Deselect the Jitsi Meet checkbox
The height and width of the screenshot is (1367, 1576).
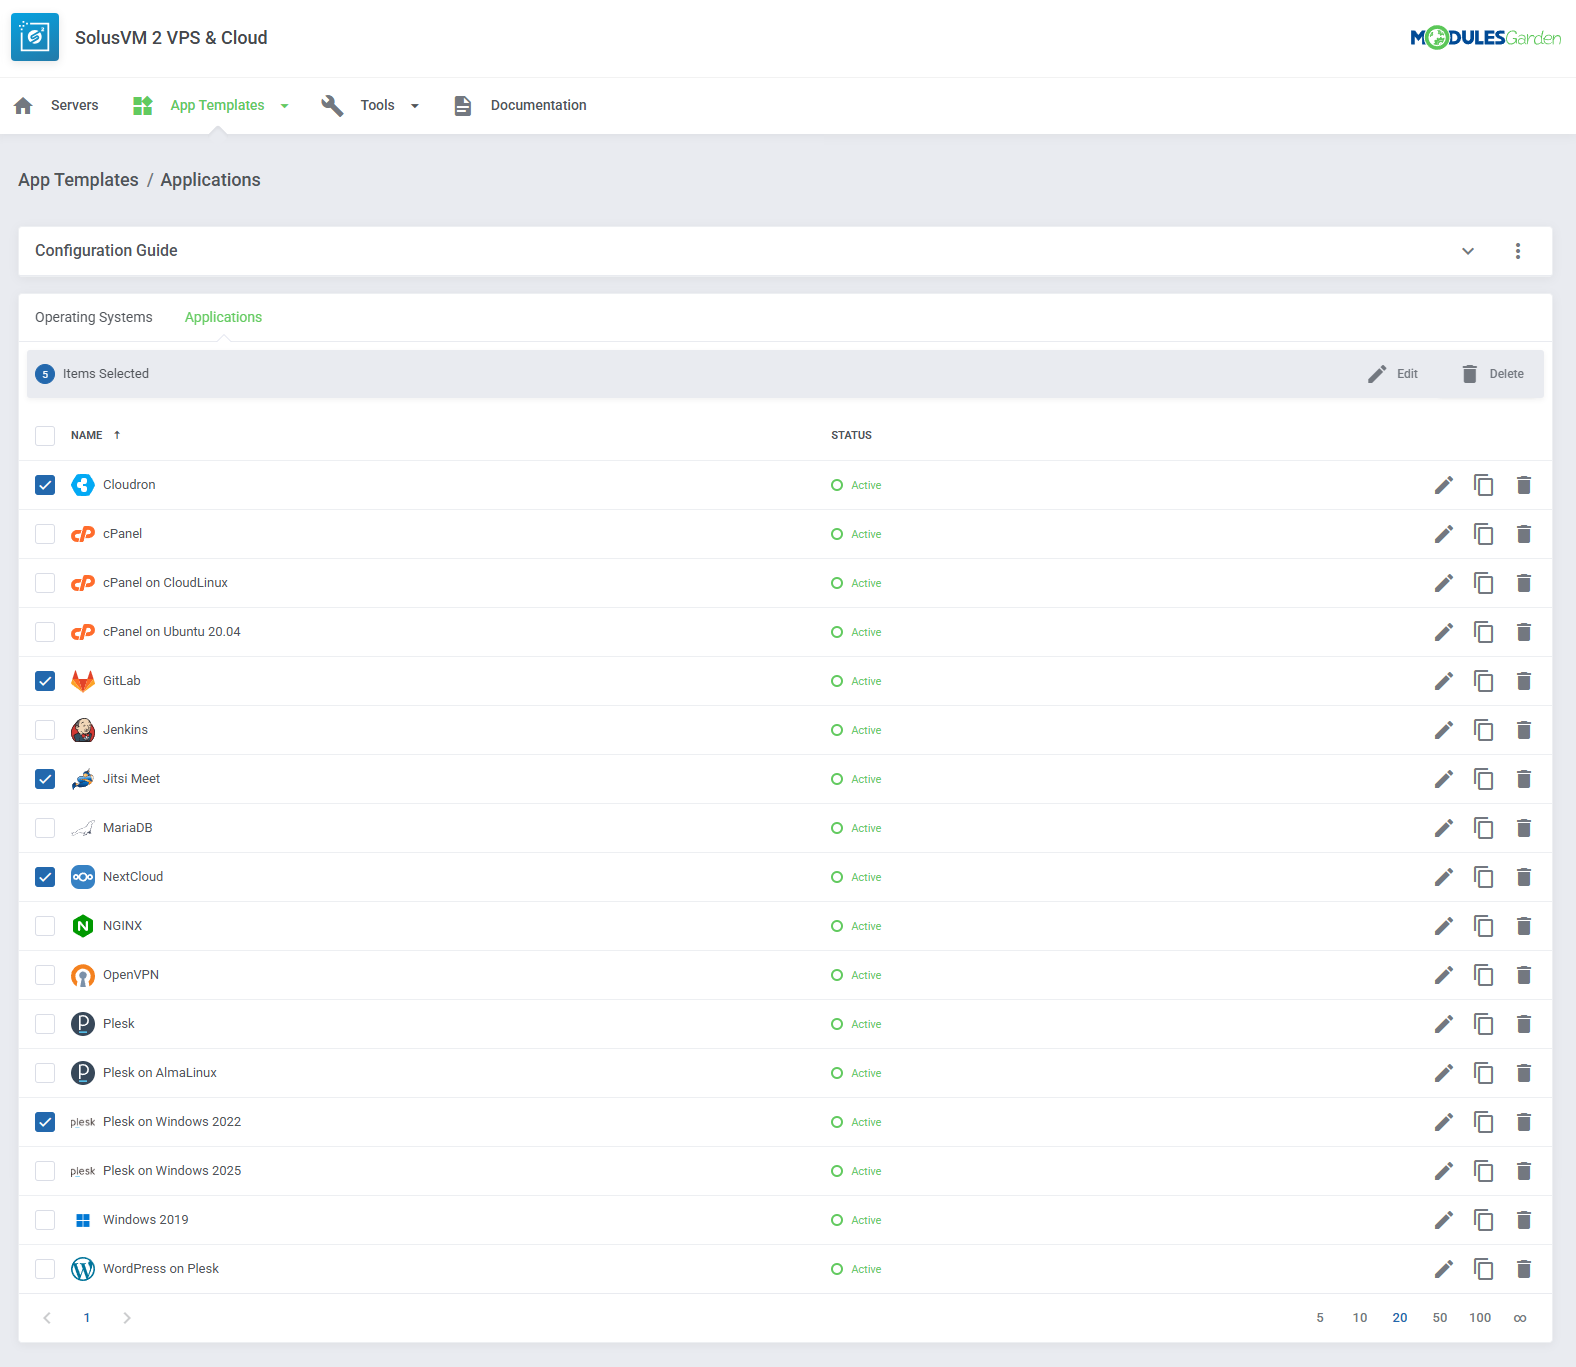coord(45,779)
